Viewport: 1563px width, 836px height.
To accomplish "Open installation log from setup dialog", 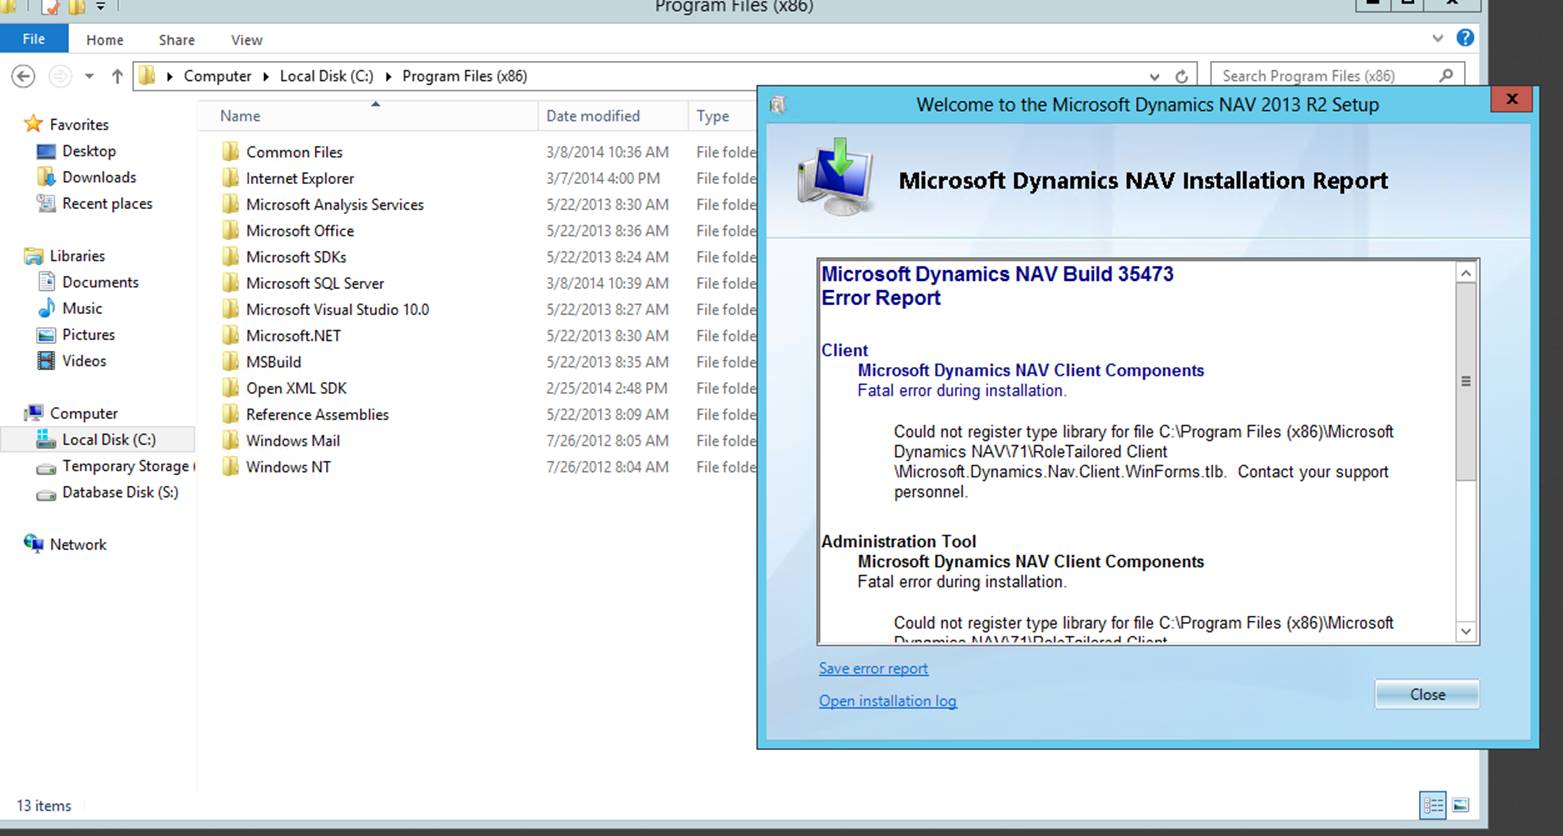I will coord(886,701).
